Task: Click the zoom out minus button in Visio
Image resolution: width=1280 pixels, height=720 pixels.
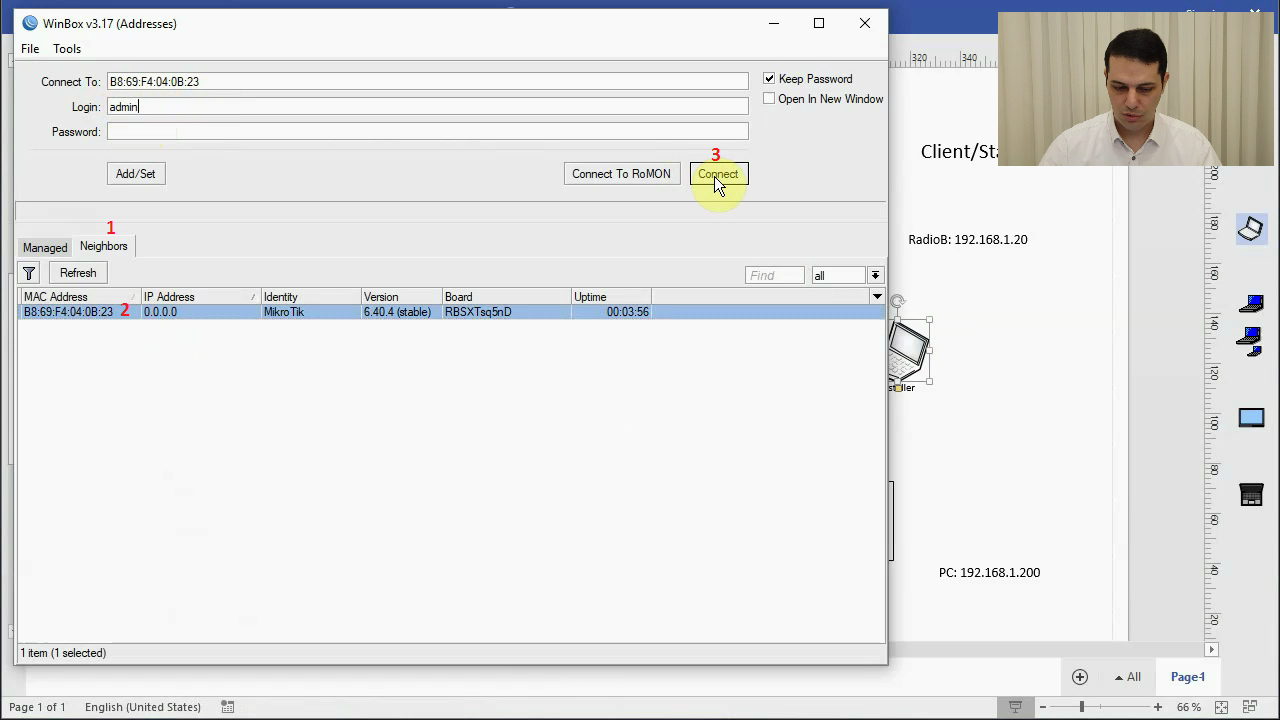Action: click(1042, 707)
